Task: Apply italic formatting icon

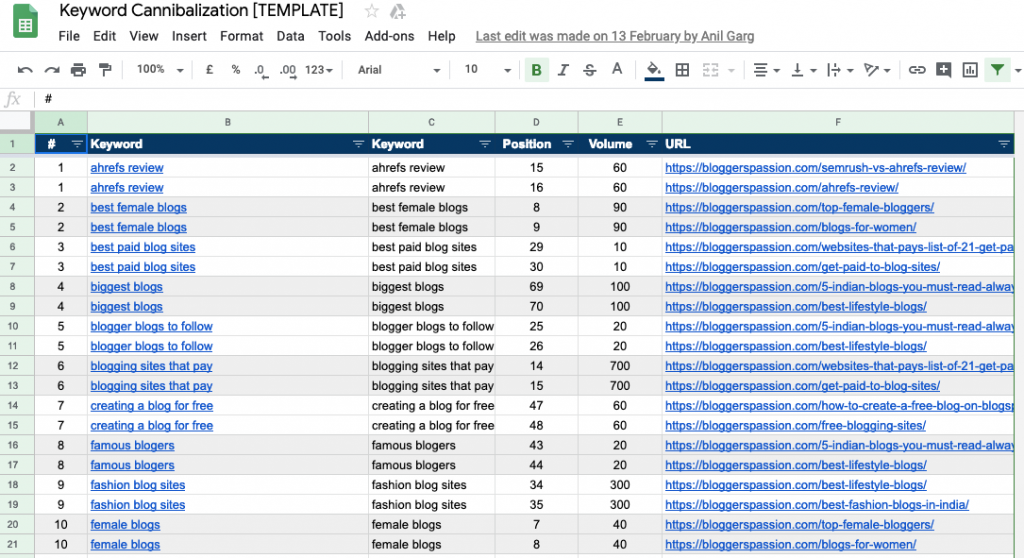Action: tap(563, 70)
